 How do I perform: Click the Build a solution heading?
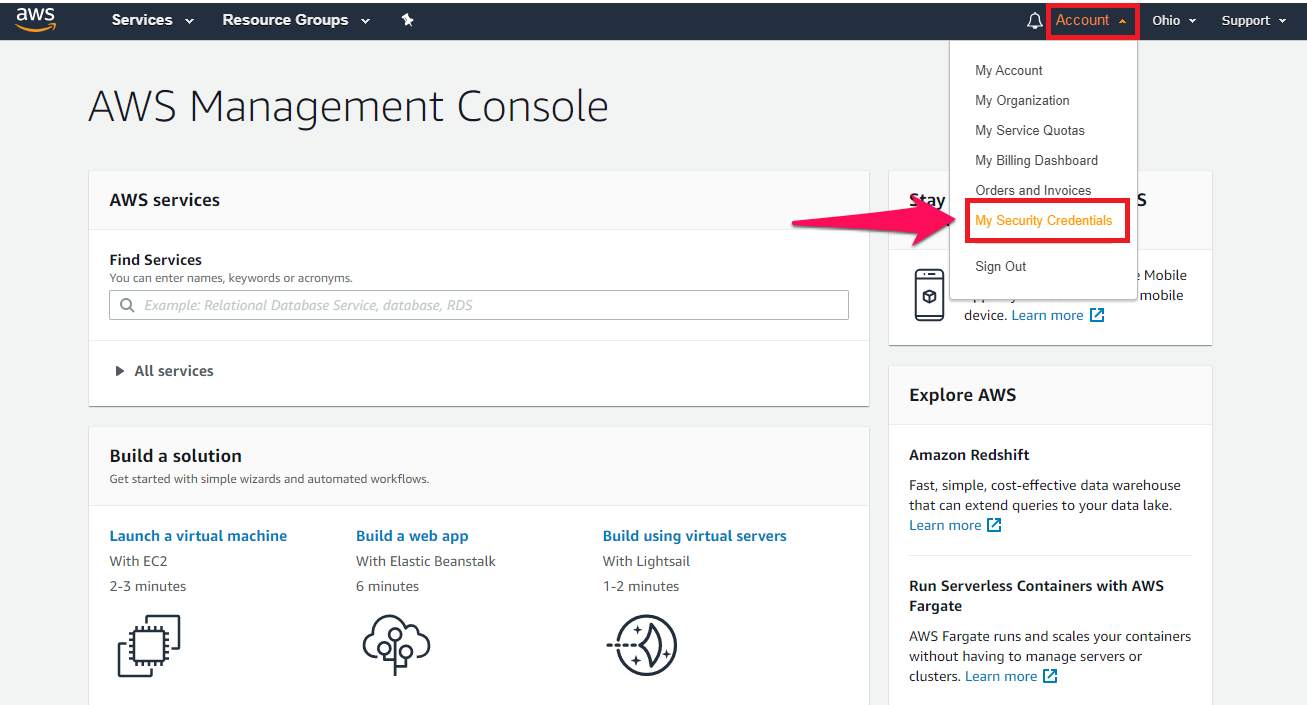click(x=176, y=456)
